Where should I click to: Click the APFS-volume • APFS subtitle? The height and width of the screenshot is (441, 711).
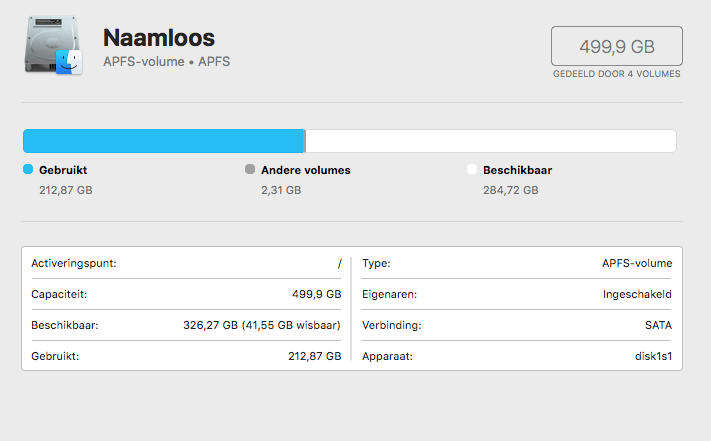(166, 62)
